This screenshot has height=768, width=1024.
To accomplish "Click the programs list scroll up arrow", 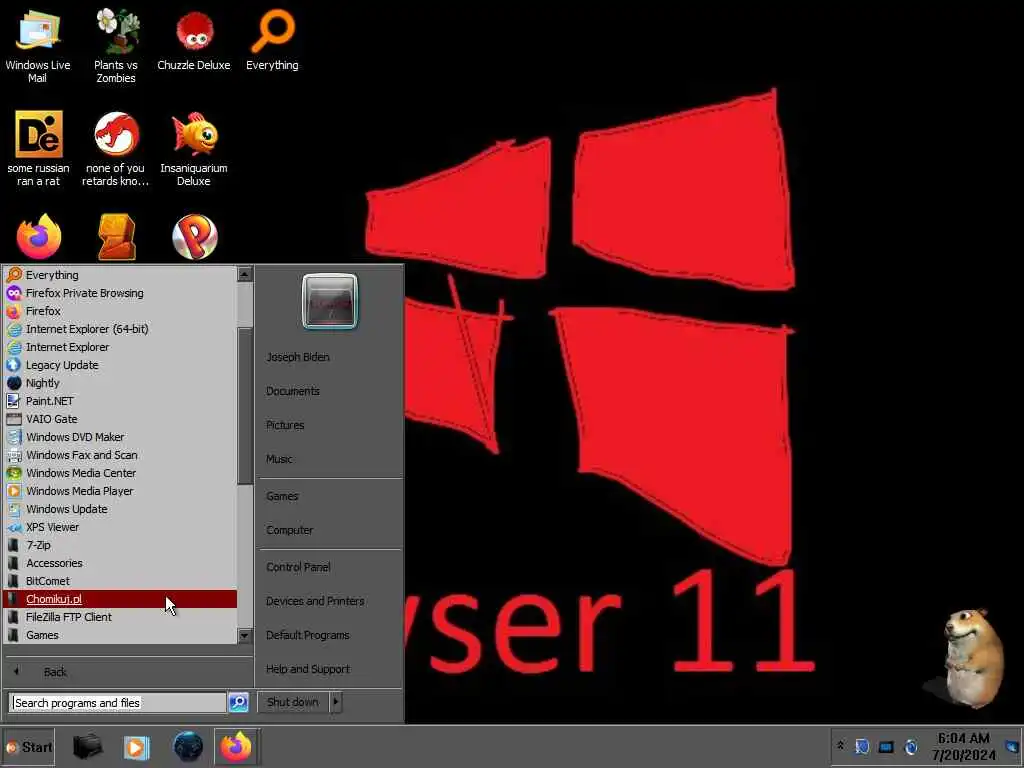I will click(245, 274).
